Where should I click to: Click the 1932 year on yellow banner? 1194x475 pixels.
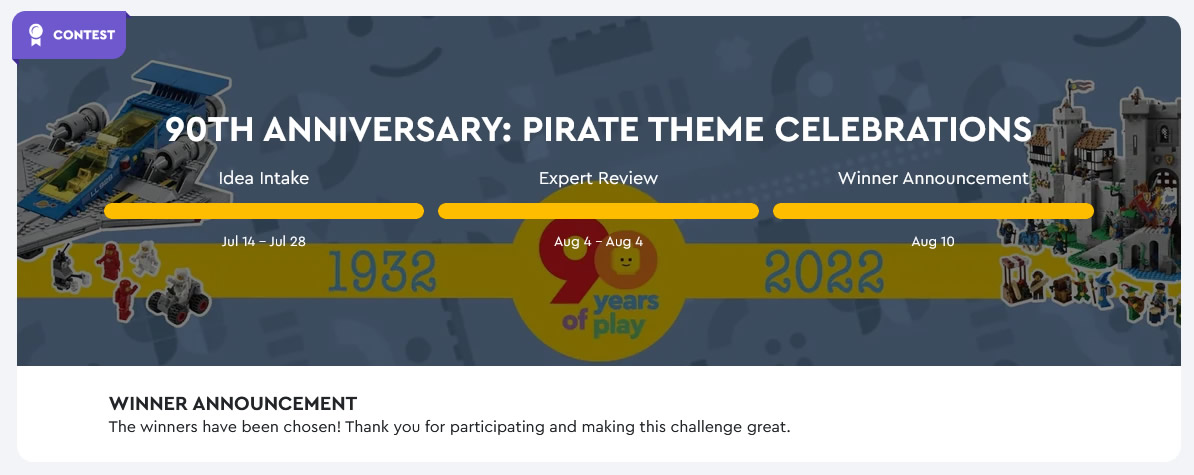(382, 272)
